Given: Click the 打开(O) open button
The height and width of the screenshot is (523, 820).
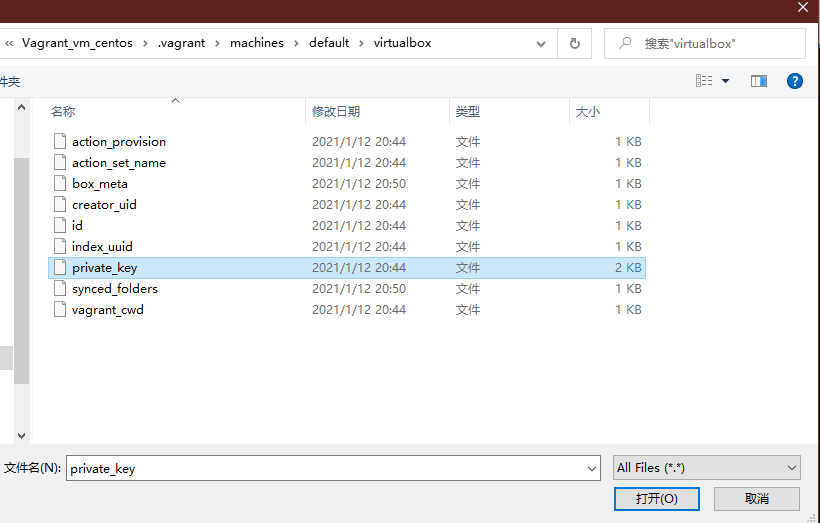Looking at the screenshot, I should tap(656, 498).
